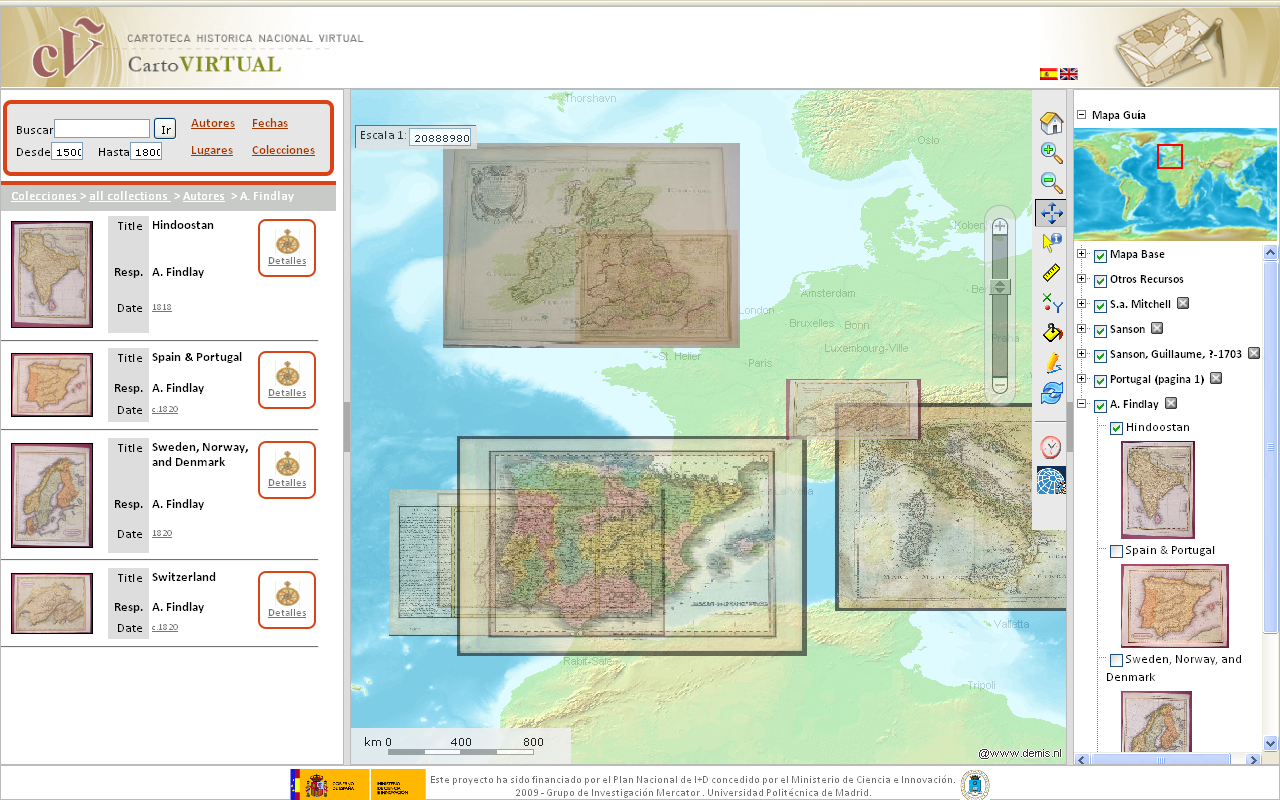The width and height of the screenshot is (1280, 800).
Task: Refresh the map with blue arrows icon
Action: point(1051,393)
